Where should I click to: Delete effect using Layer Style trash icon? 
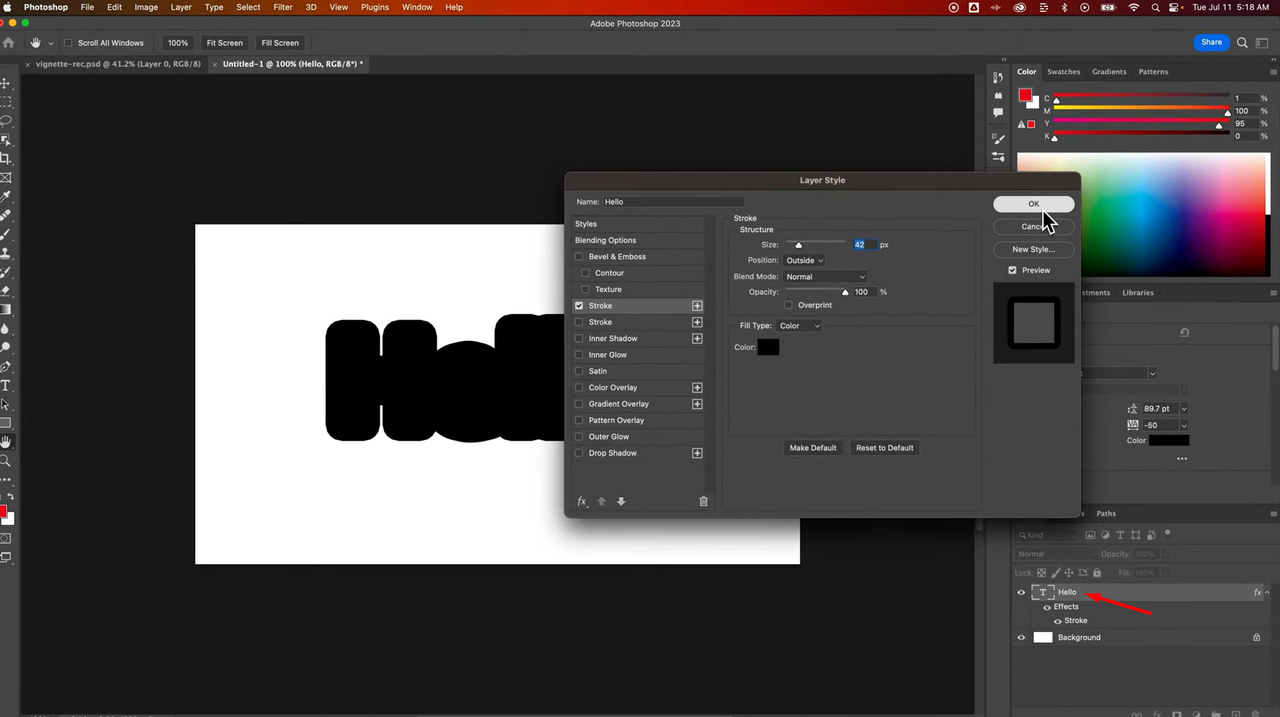point(703,501)
